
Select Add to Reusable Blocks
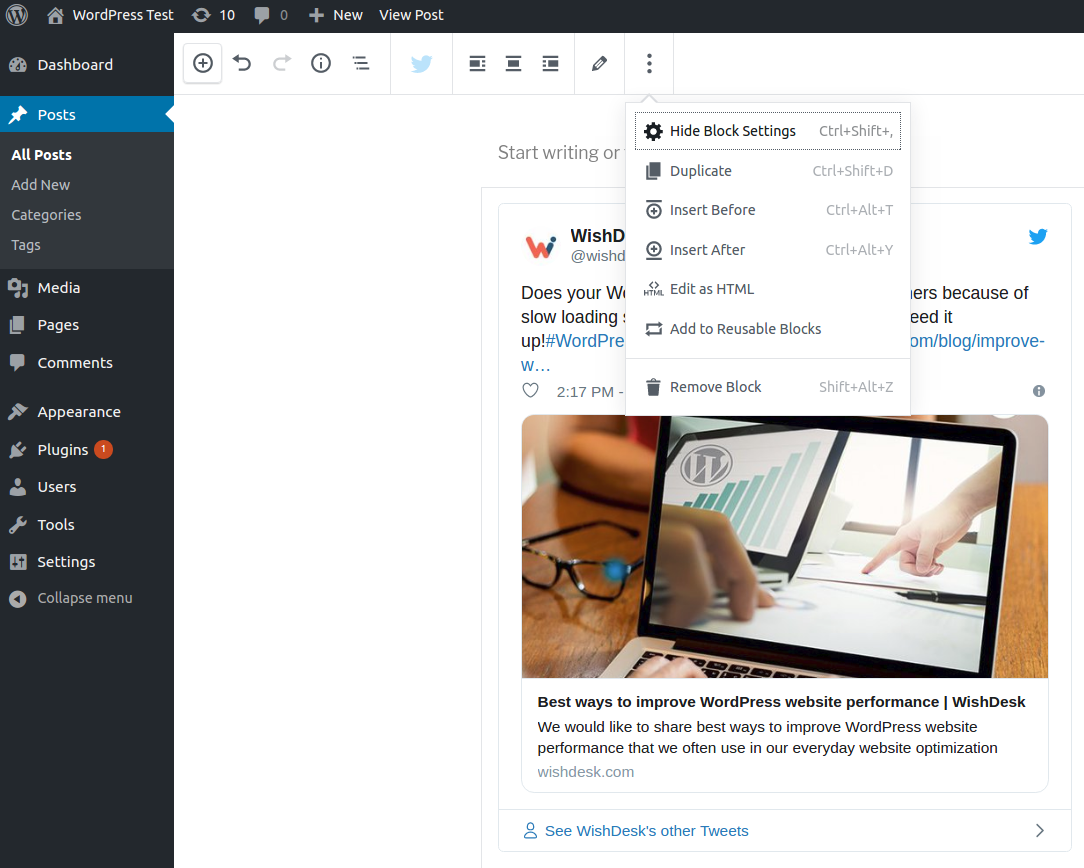click(767, 329)
